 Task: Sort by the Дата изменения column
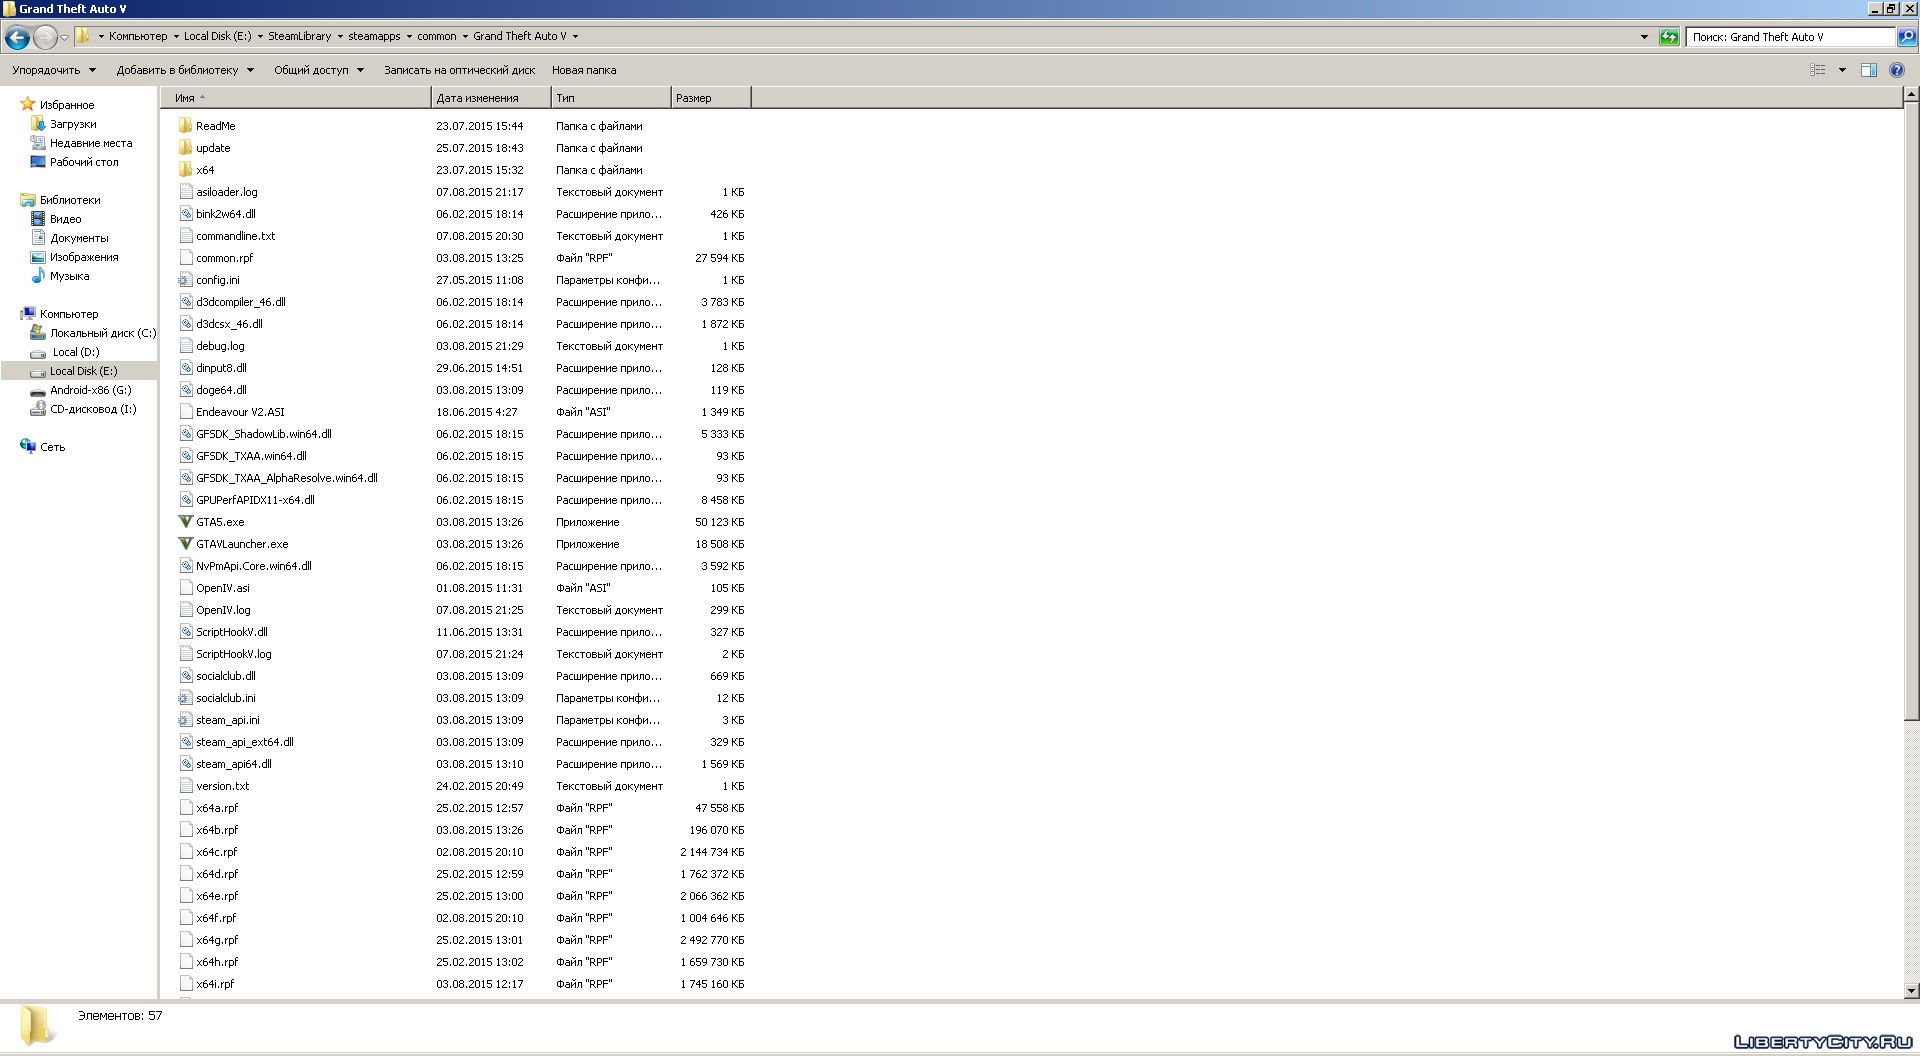[x=491, y=98]
